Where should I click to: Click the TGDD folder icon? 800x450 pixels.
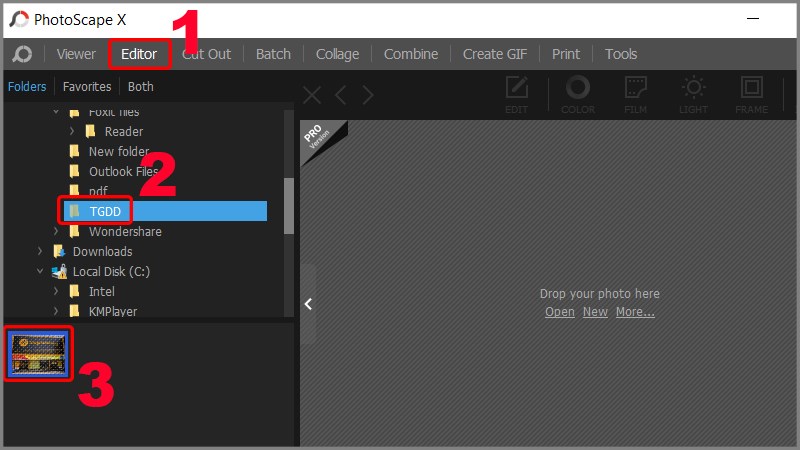pyautogui.click(x=74, y=211)
